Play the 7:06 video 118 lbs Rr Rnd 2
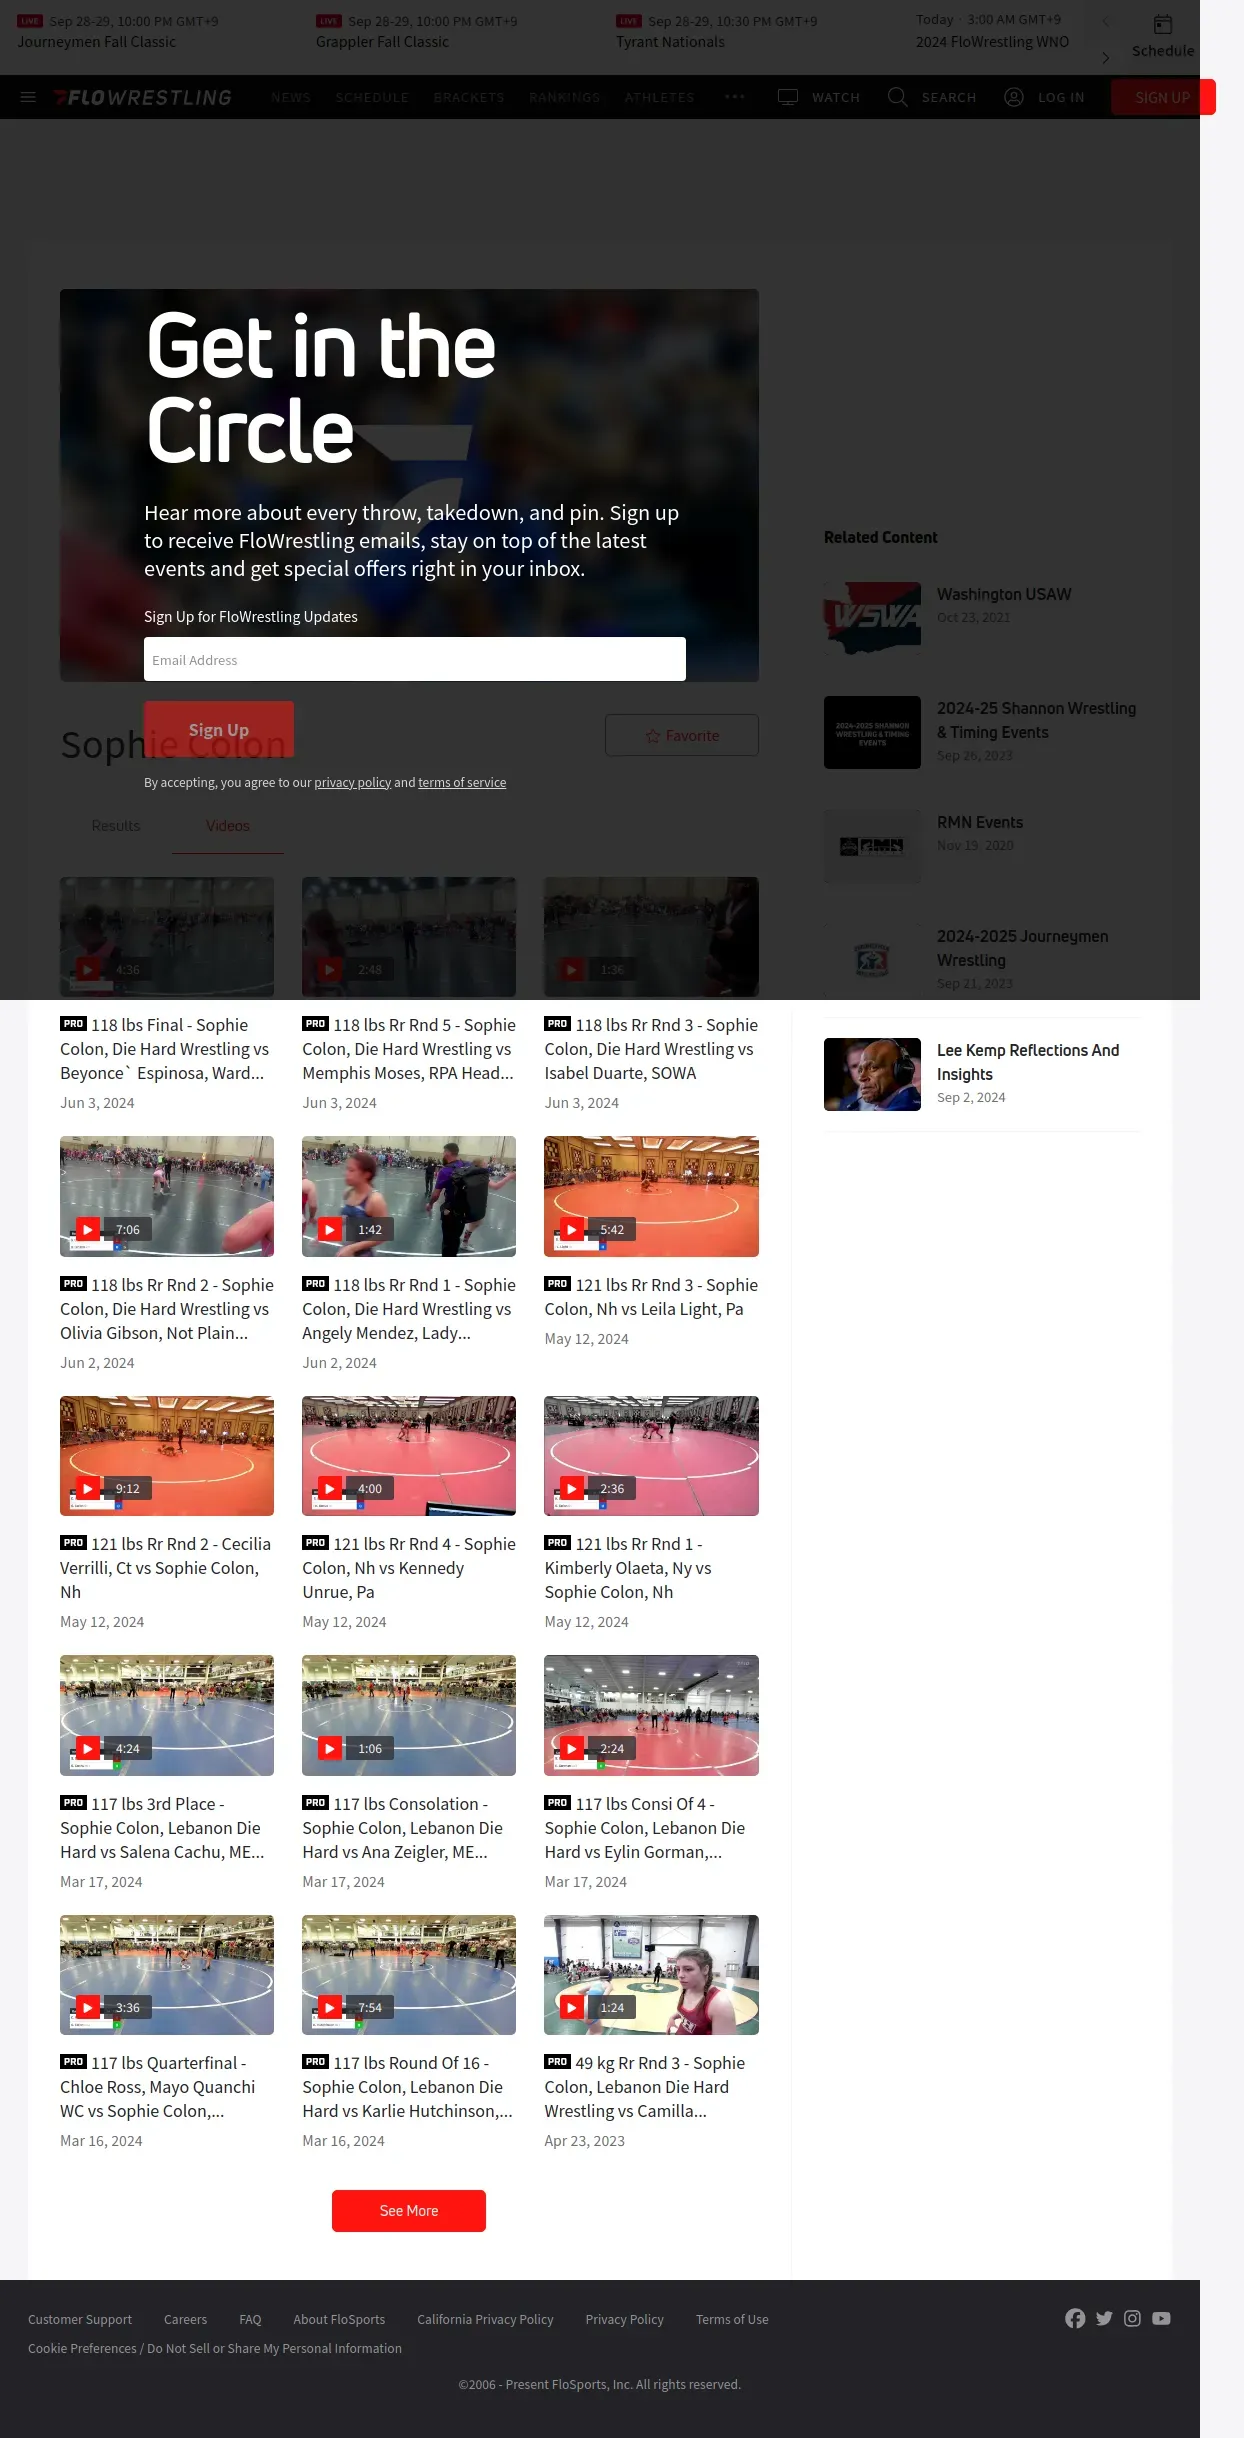 [x=167, y=1196]
